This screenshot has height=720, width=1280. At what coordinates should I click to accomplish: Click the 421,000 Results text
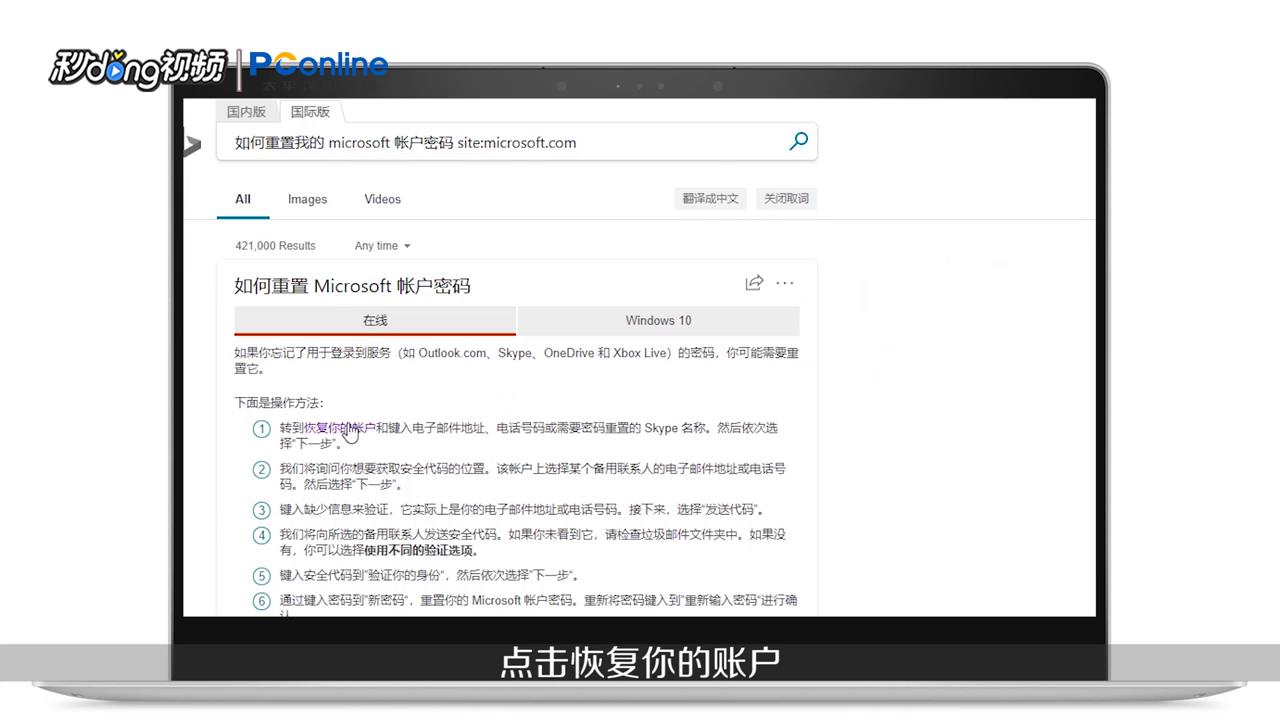pos(275,246)
